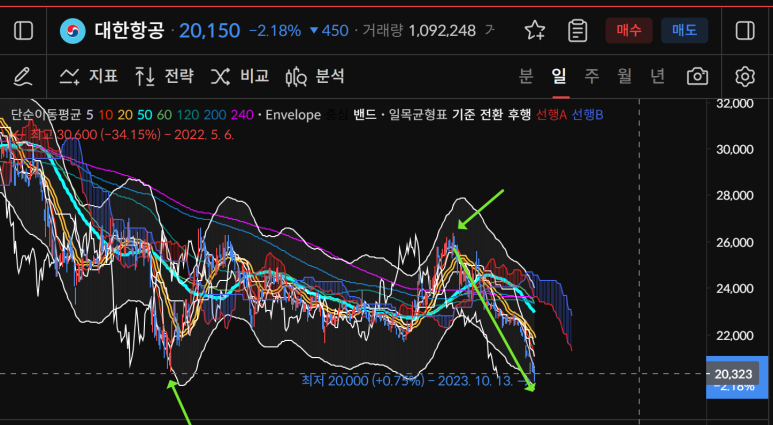Viewport: 773px width, 425px height.
Task: Click the 24,000 price axis label
Action: (736, 288)
